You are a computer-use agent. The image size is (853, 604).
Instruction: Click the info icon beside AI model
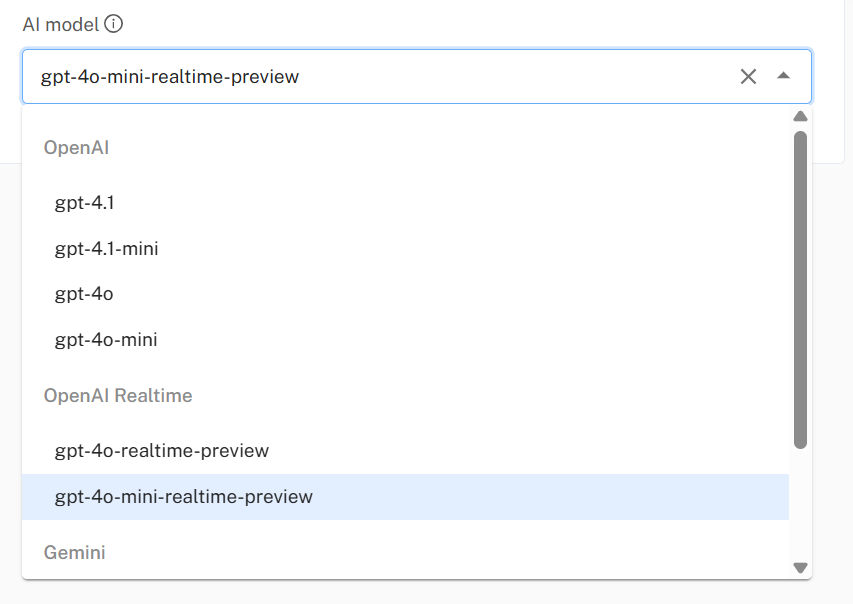point(114,24)
